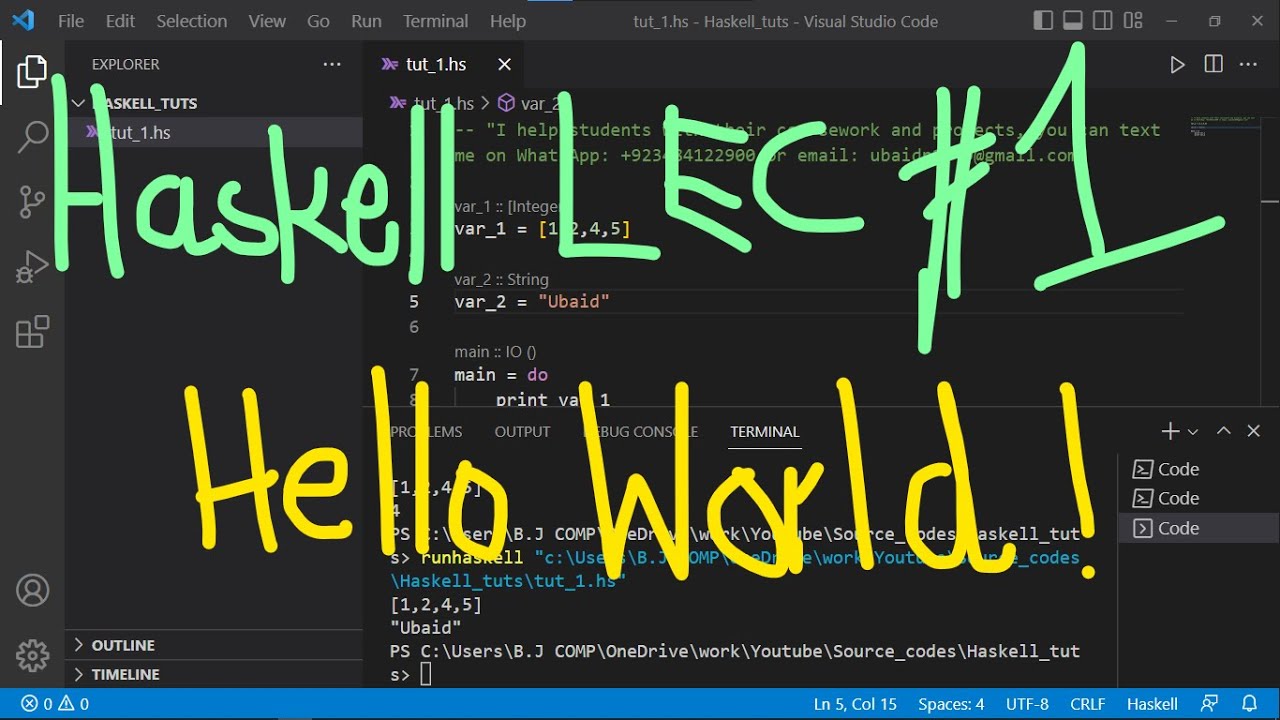The height and width of the screenshot is (720, 1280).
Task: Open the Search view in activity bar
Action: (x=32, y=137)
